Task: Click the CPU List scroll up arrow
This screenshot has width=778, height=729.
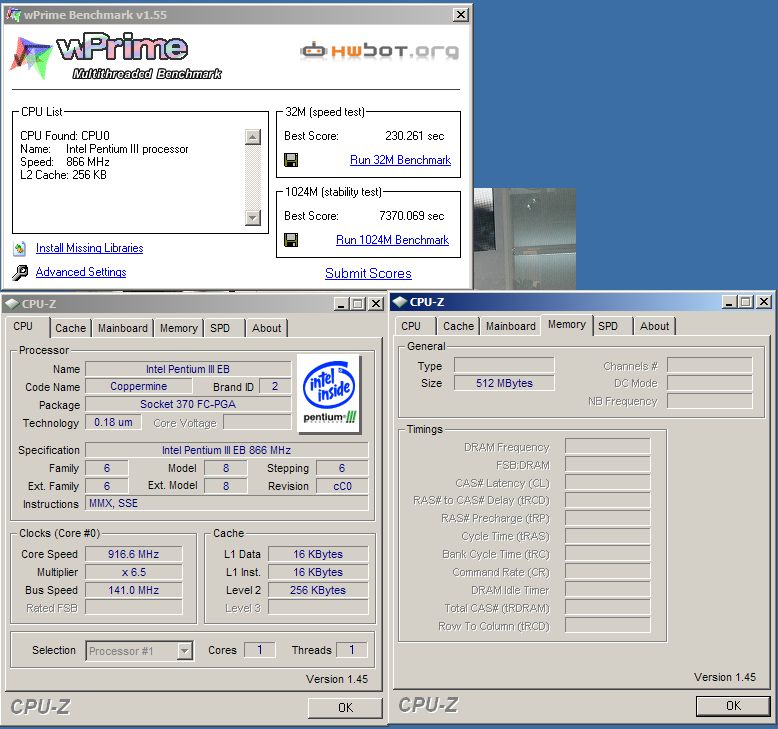Action: (x=253, y=137)
